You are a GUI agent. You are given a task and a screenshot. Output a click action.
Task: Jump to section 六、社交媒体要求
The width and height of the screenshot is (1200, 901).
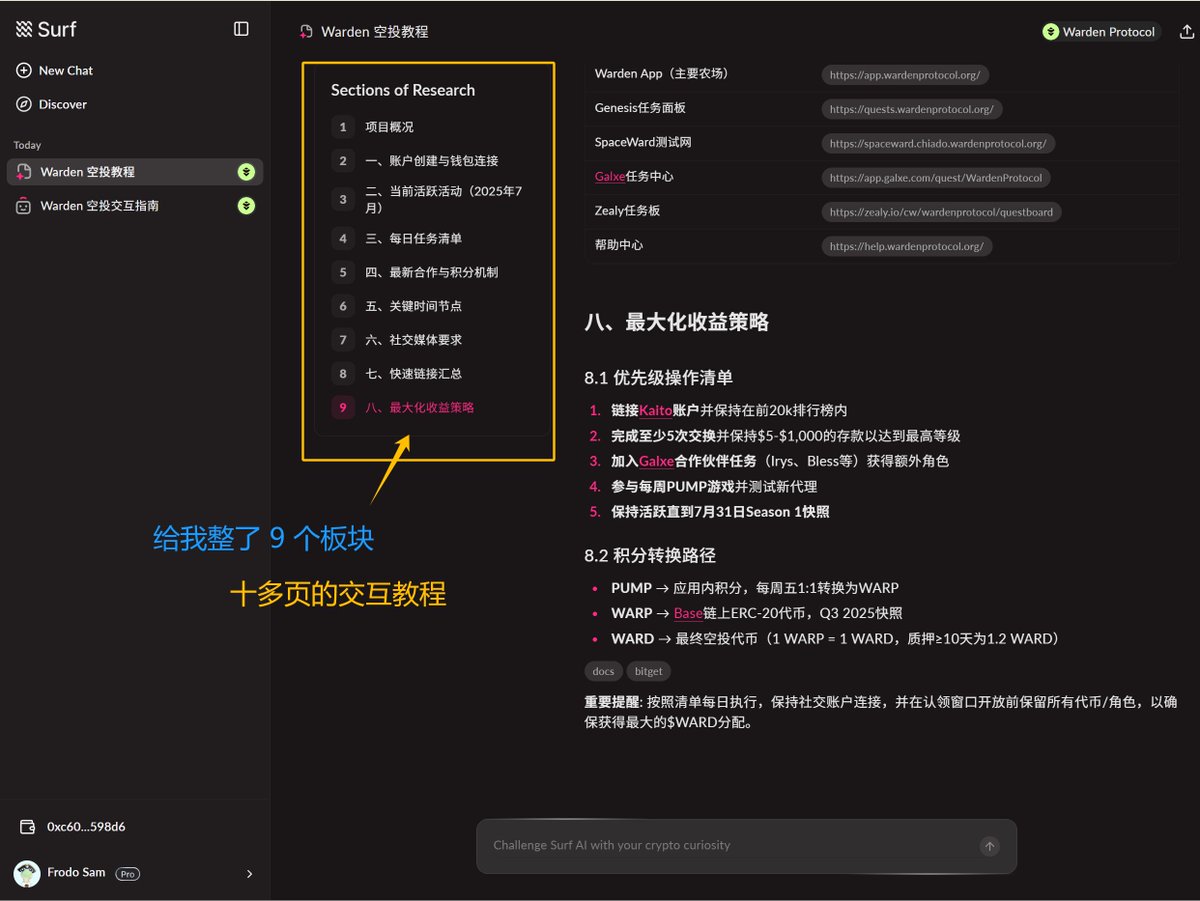(x=413, y=340)
